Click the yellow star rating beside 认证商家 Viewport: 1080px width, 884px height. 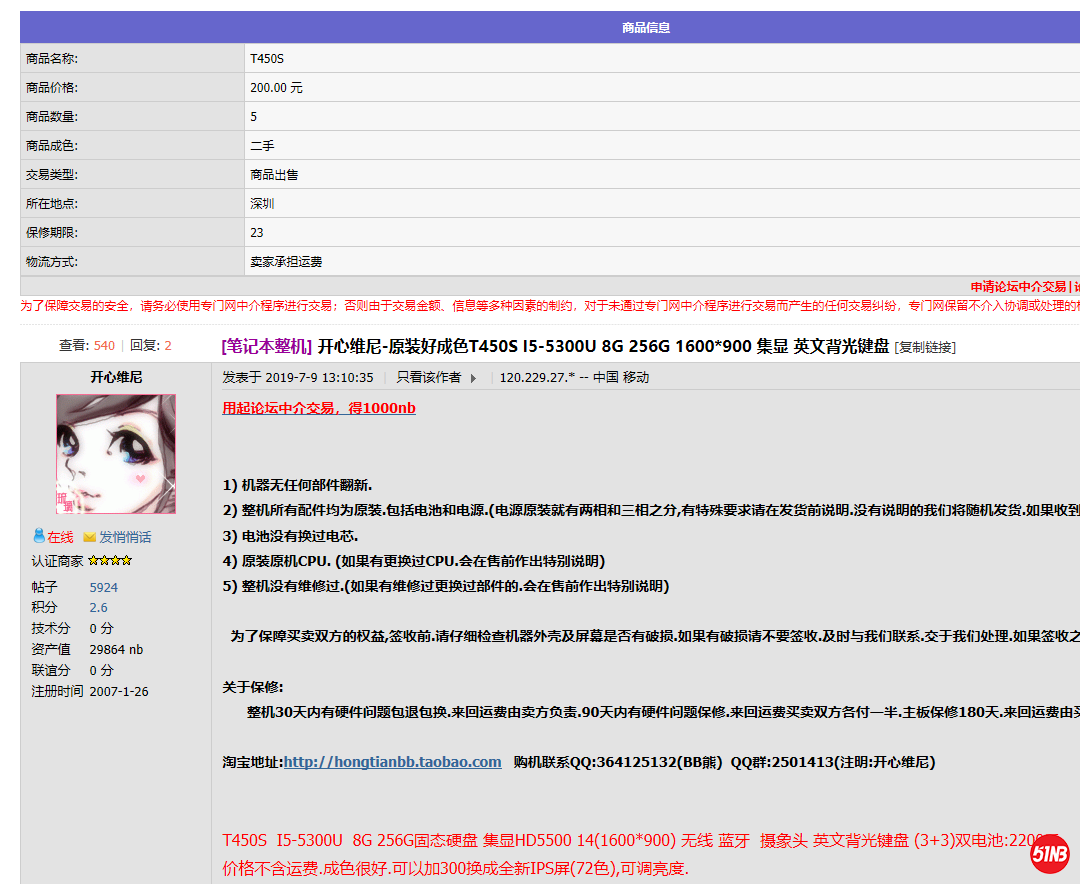click(110, 561)
